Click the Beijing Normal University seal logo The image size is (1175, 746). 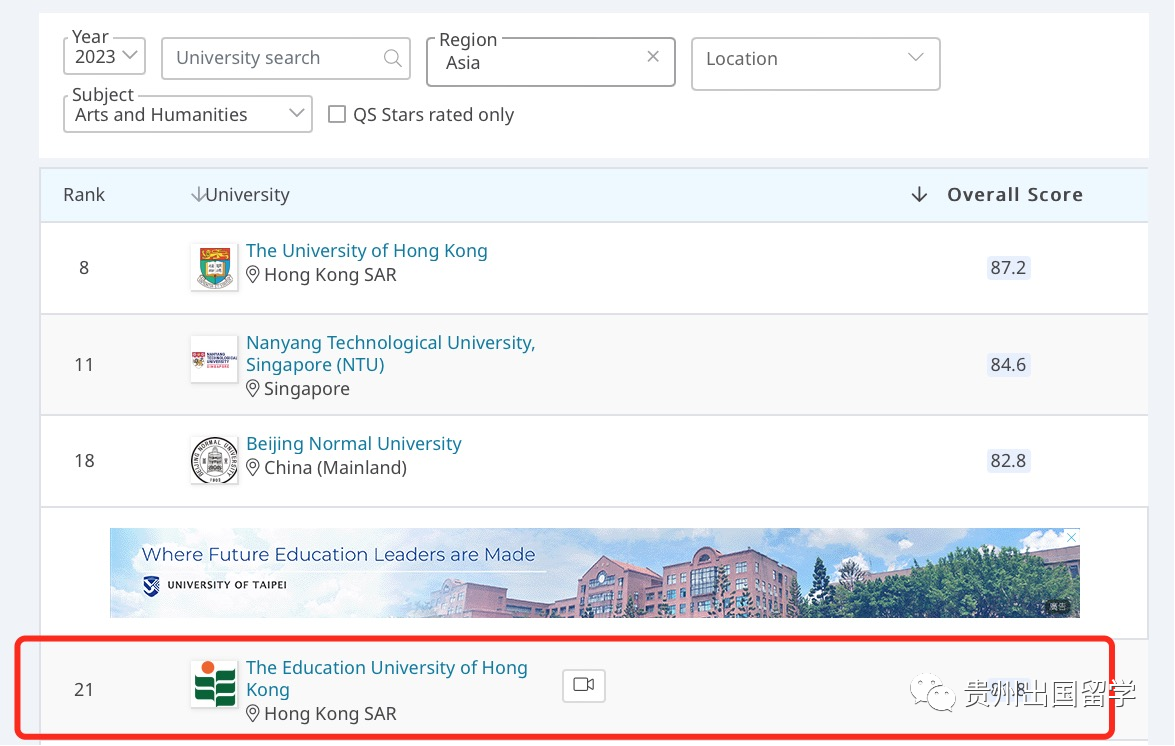tap(214, 460)
